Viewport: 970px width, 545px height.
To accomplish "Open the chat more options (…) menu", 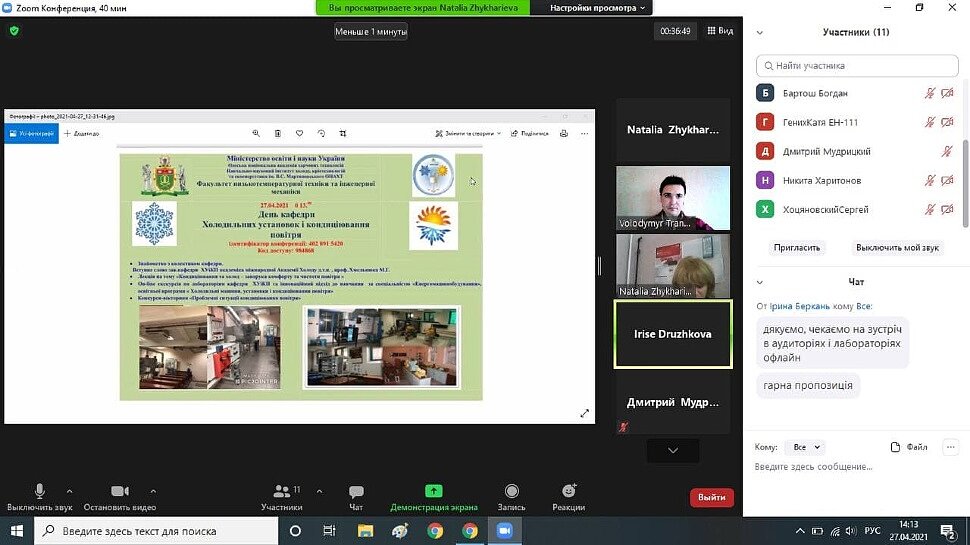I will point(951,447).
